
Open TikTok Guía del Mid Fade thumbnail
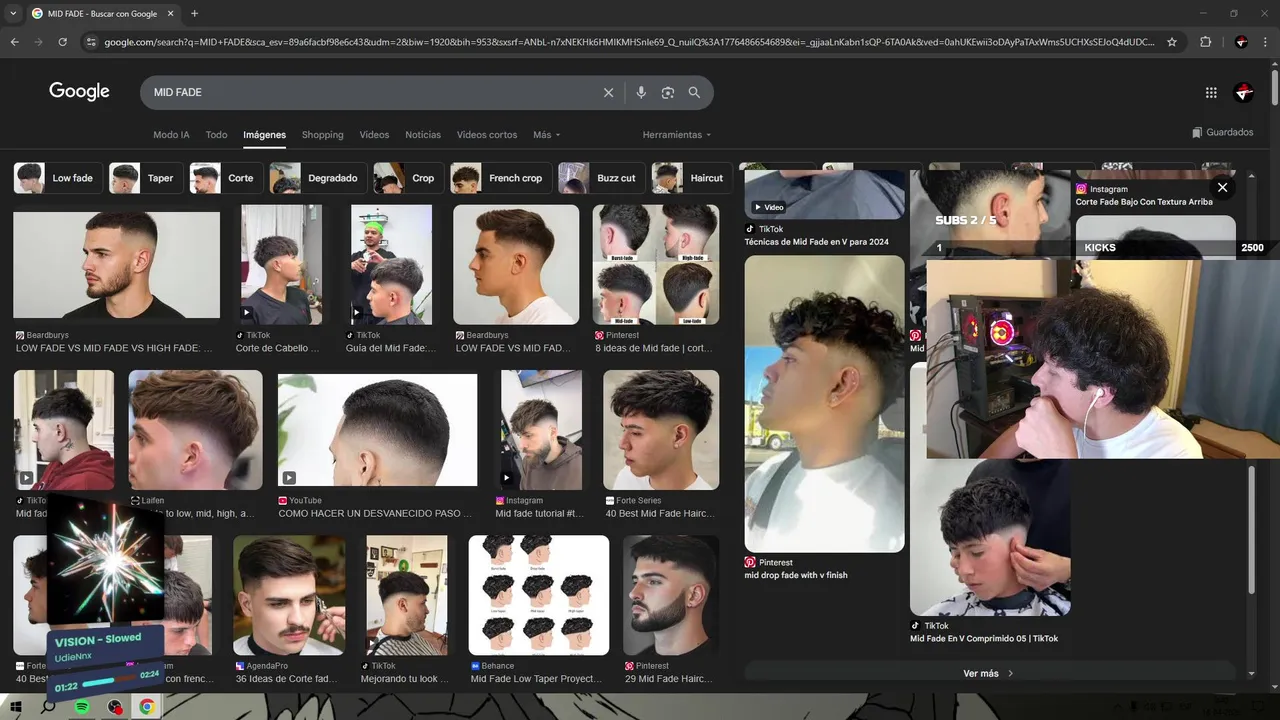click(391, 265)
